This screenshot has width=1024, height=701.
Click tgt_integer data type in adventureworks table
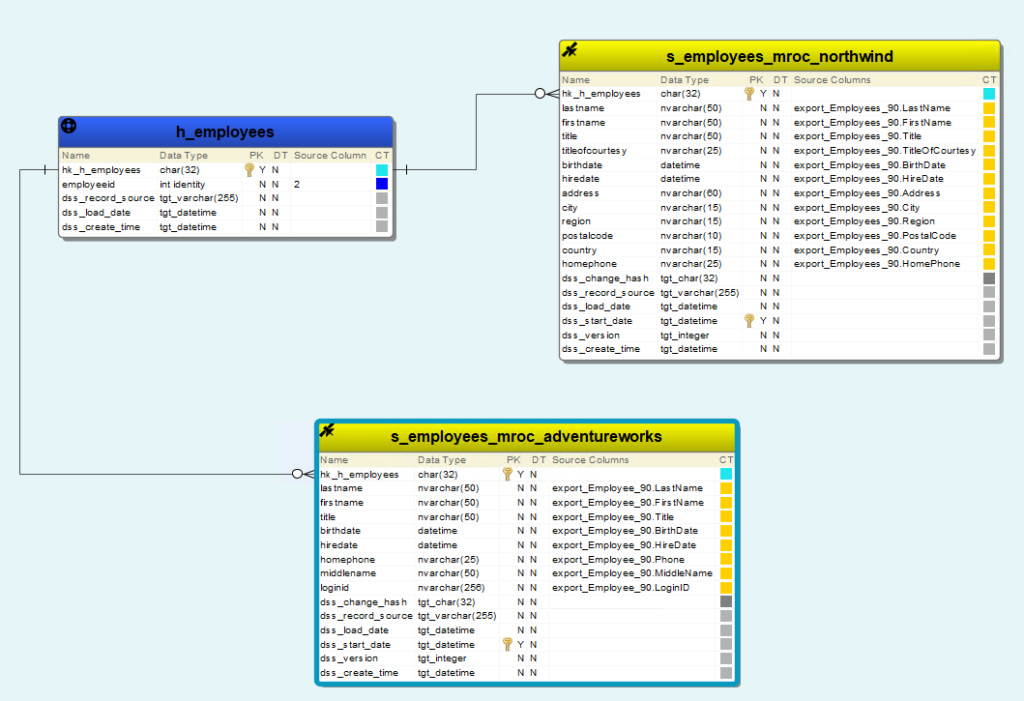[442, 658]
